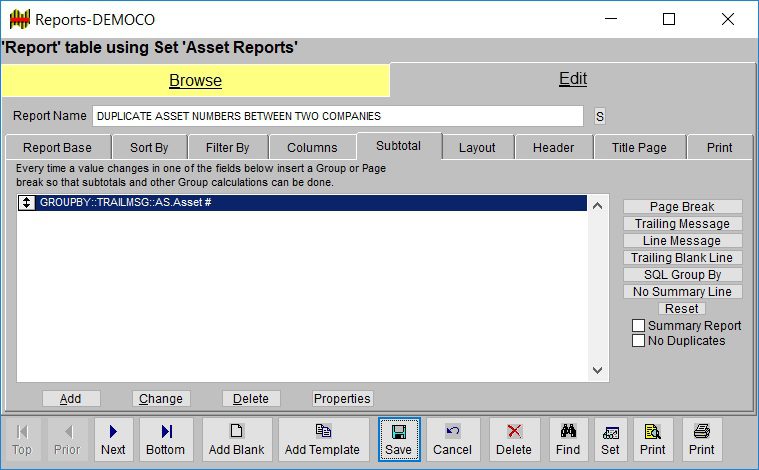Click the Add button below the list
Viewport: 759px width, 470px height.
click(x=71, y=399)
